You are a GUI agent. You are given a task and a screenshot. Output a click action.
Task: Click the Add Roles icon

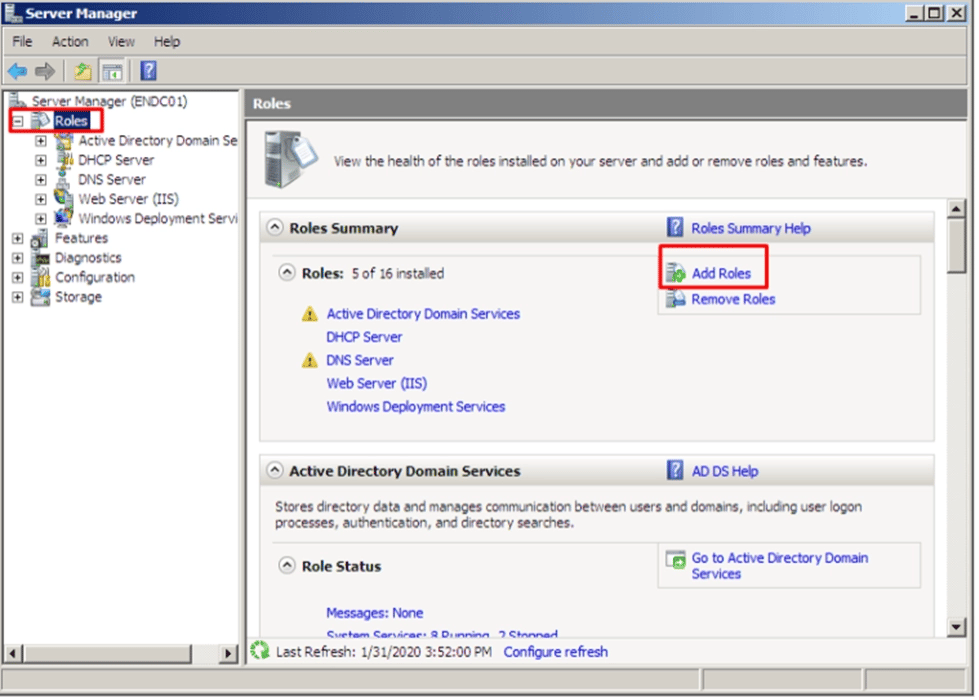click(x=675, y=273)
